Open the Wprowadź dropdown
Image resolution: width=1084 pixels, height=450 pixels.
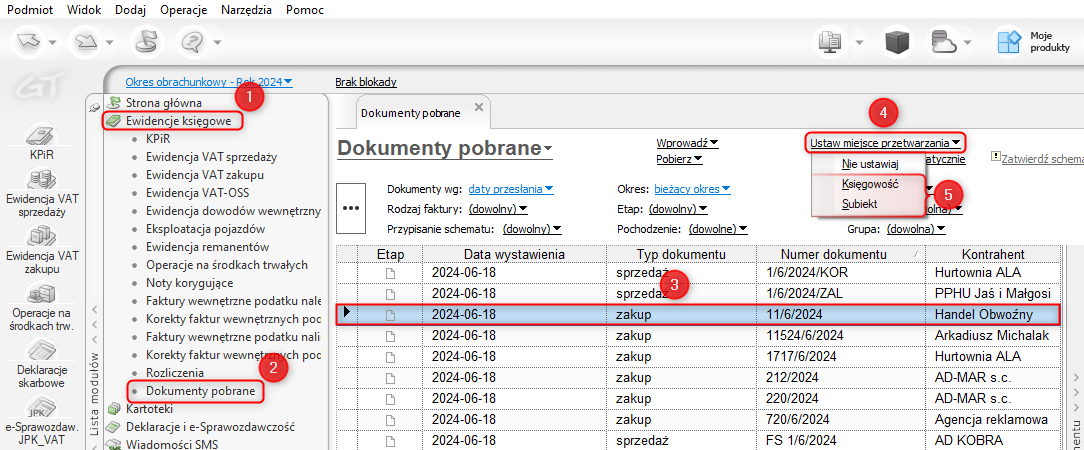(x=687, y=143)
